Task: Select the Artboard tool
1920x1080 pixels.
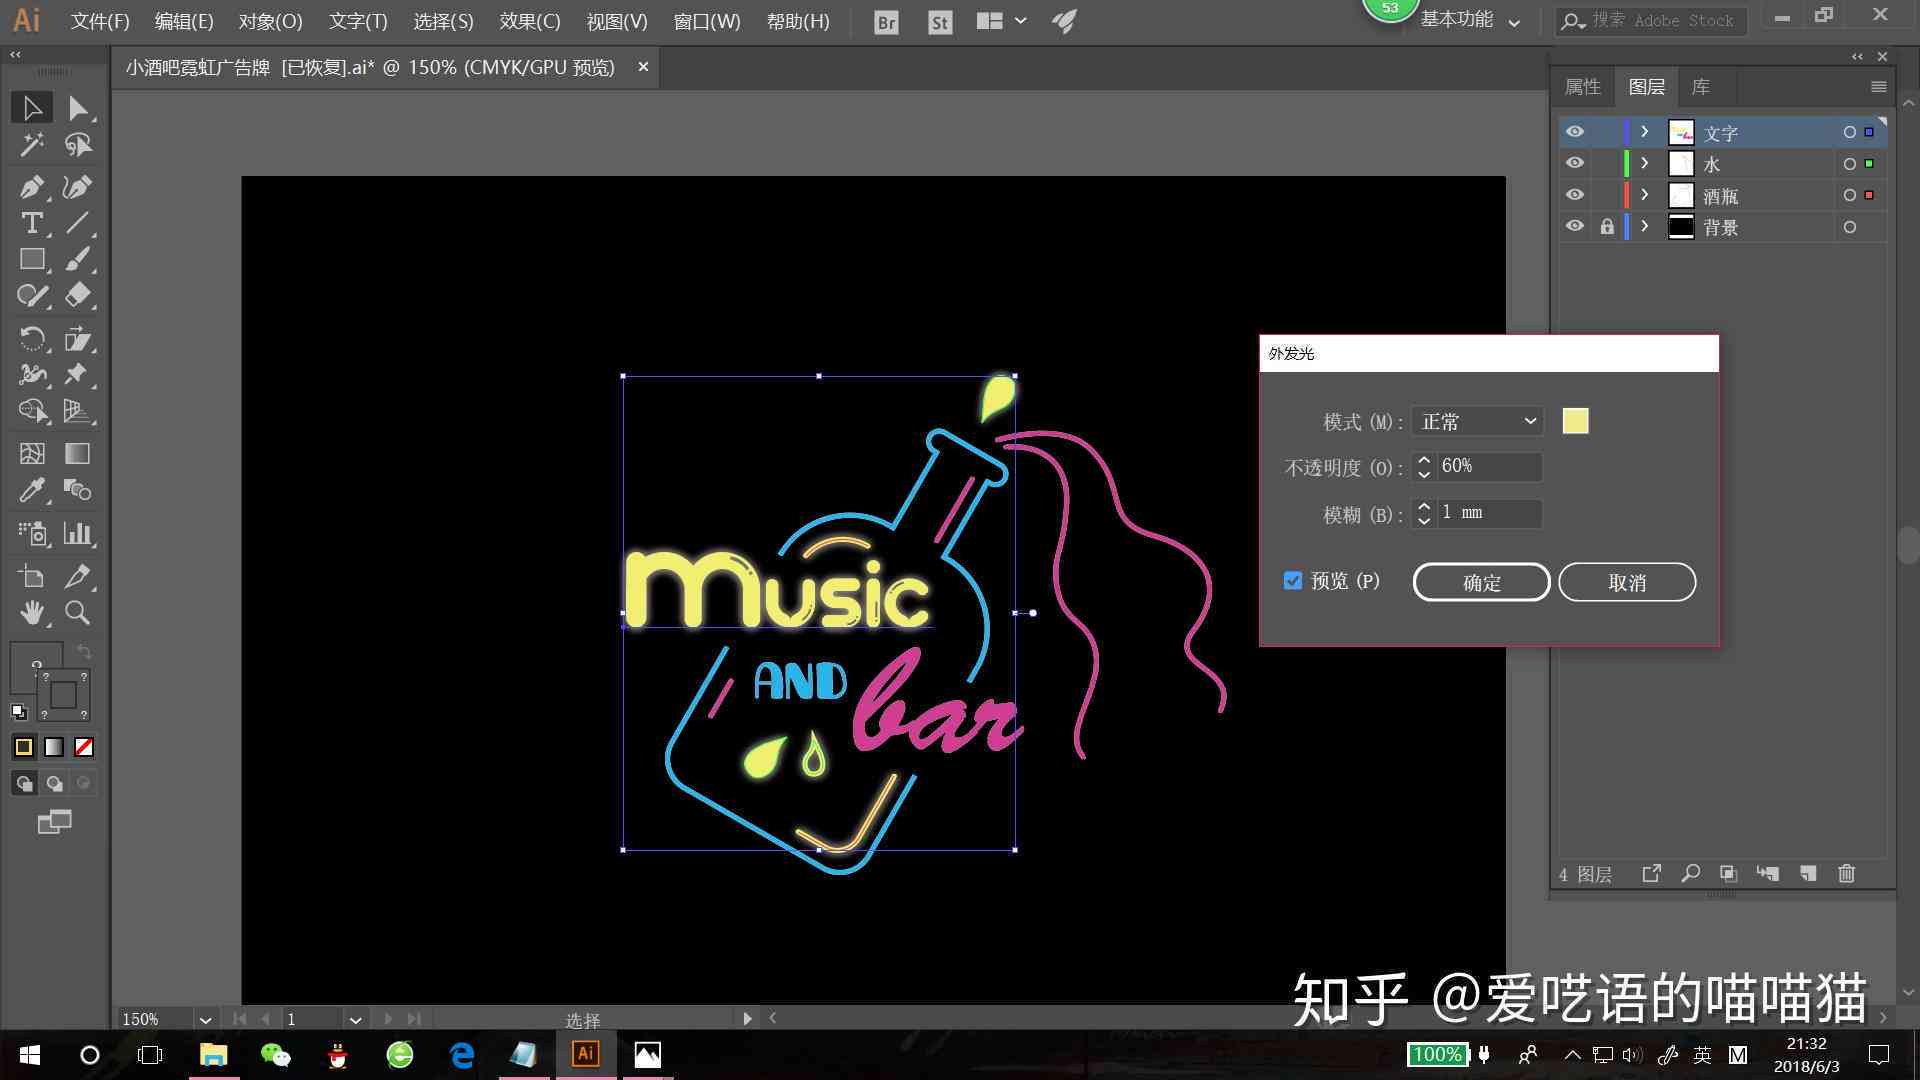Action: tap(32, 576)
